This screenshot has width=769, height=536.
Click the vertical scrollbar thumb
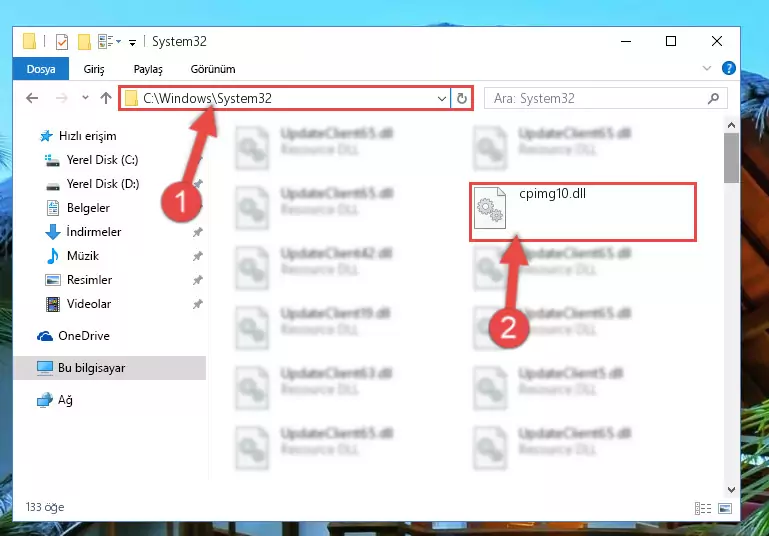(731, 158)
